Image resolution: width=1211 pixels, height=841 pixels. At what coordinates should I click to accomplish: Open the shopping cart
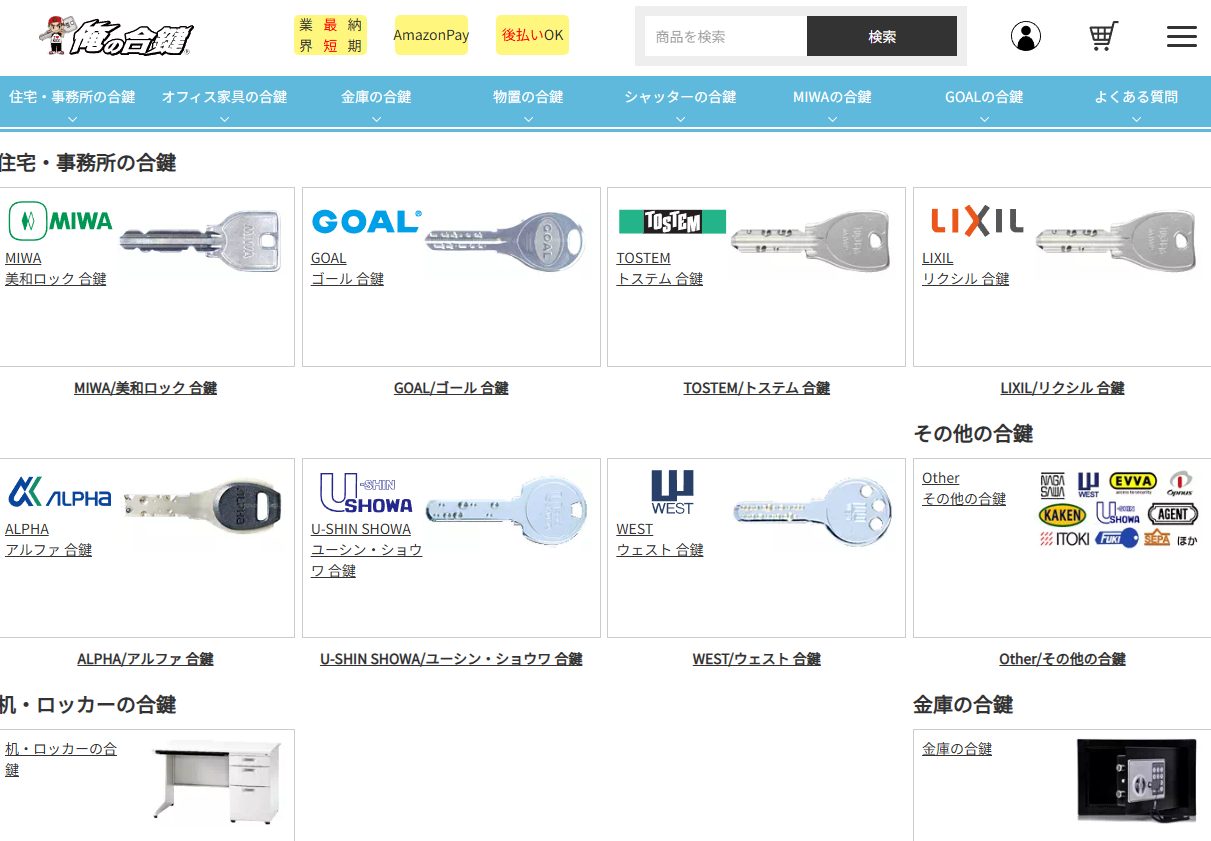[1102, 37]
